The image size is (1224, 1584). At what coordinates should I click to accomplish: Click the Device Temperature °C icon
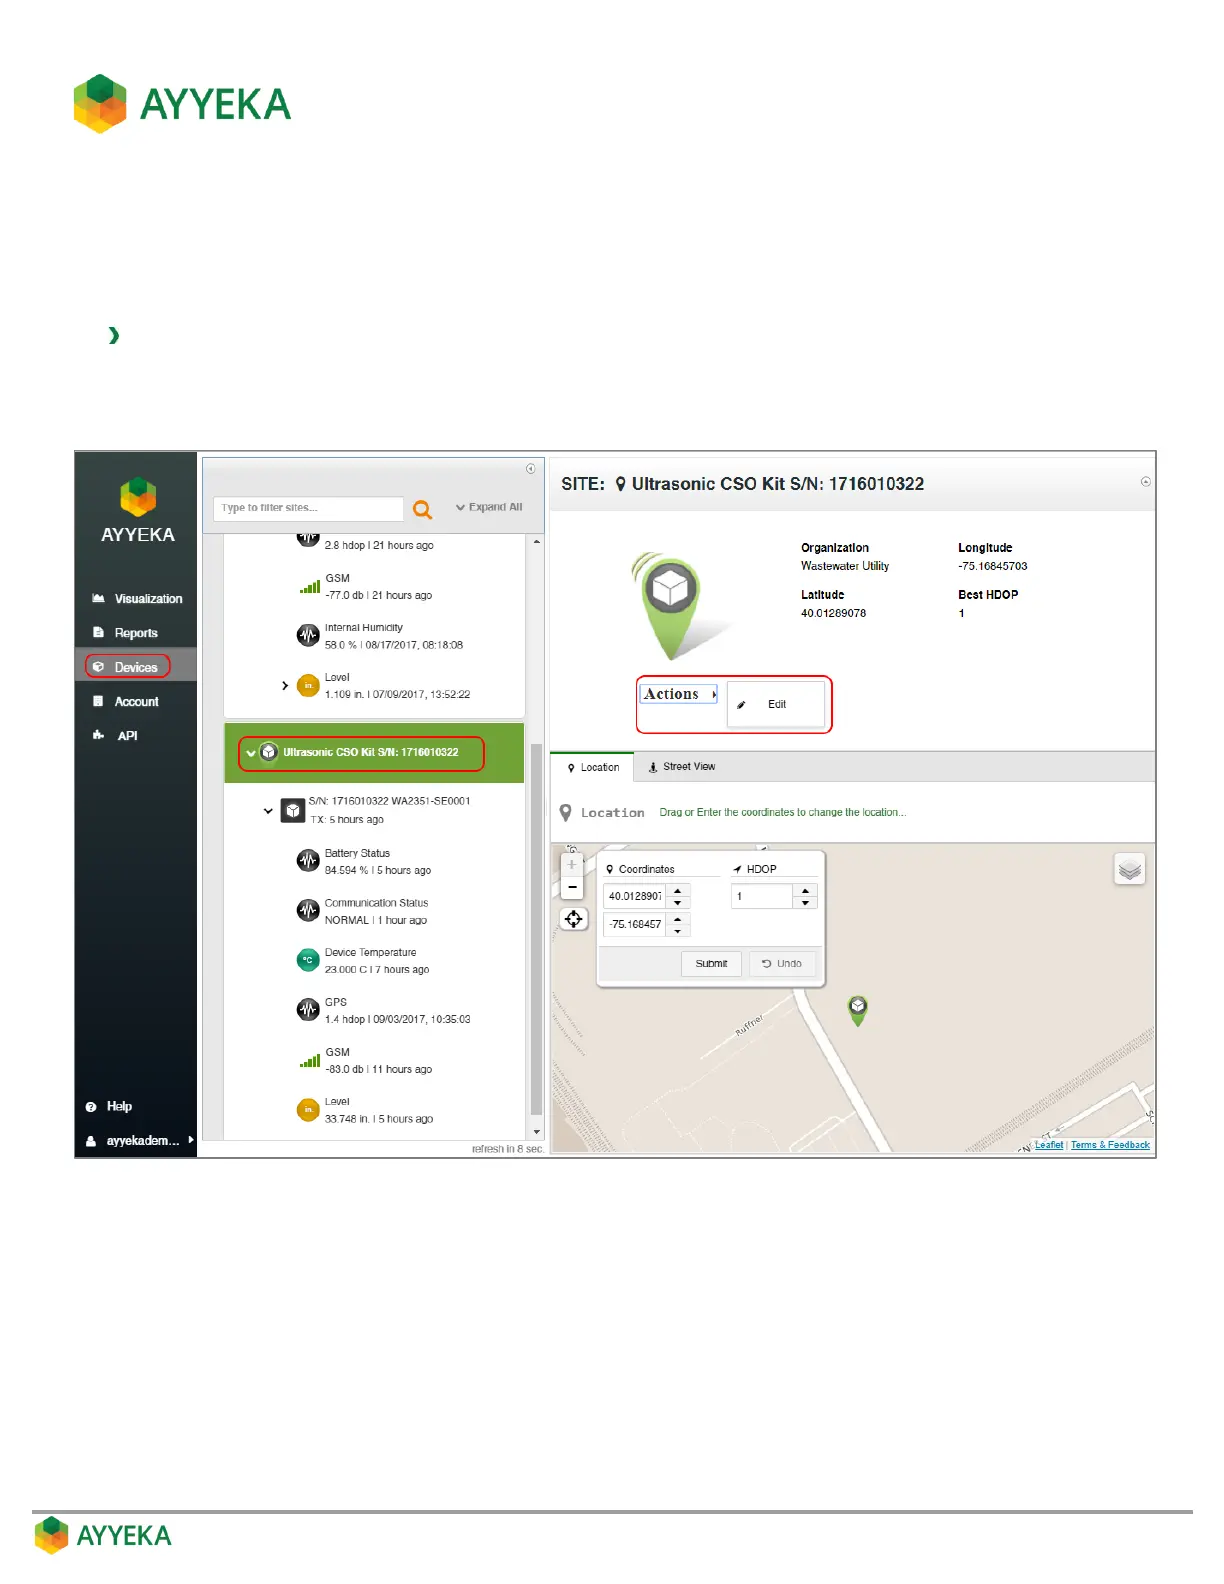pos(308,960)
